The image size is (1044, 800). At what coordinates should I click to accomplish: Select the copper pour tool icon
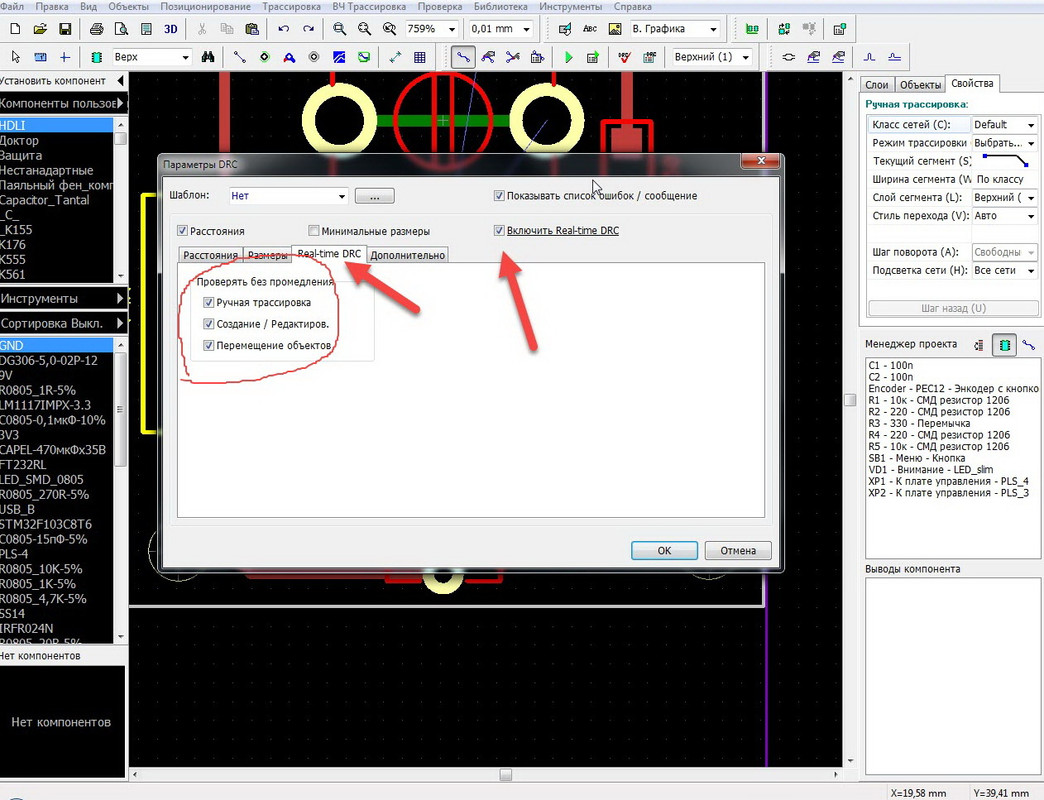339,57
